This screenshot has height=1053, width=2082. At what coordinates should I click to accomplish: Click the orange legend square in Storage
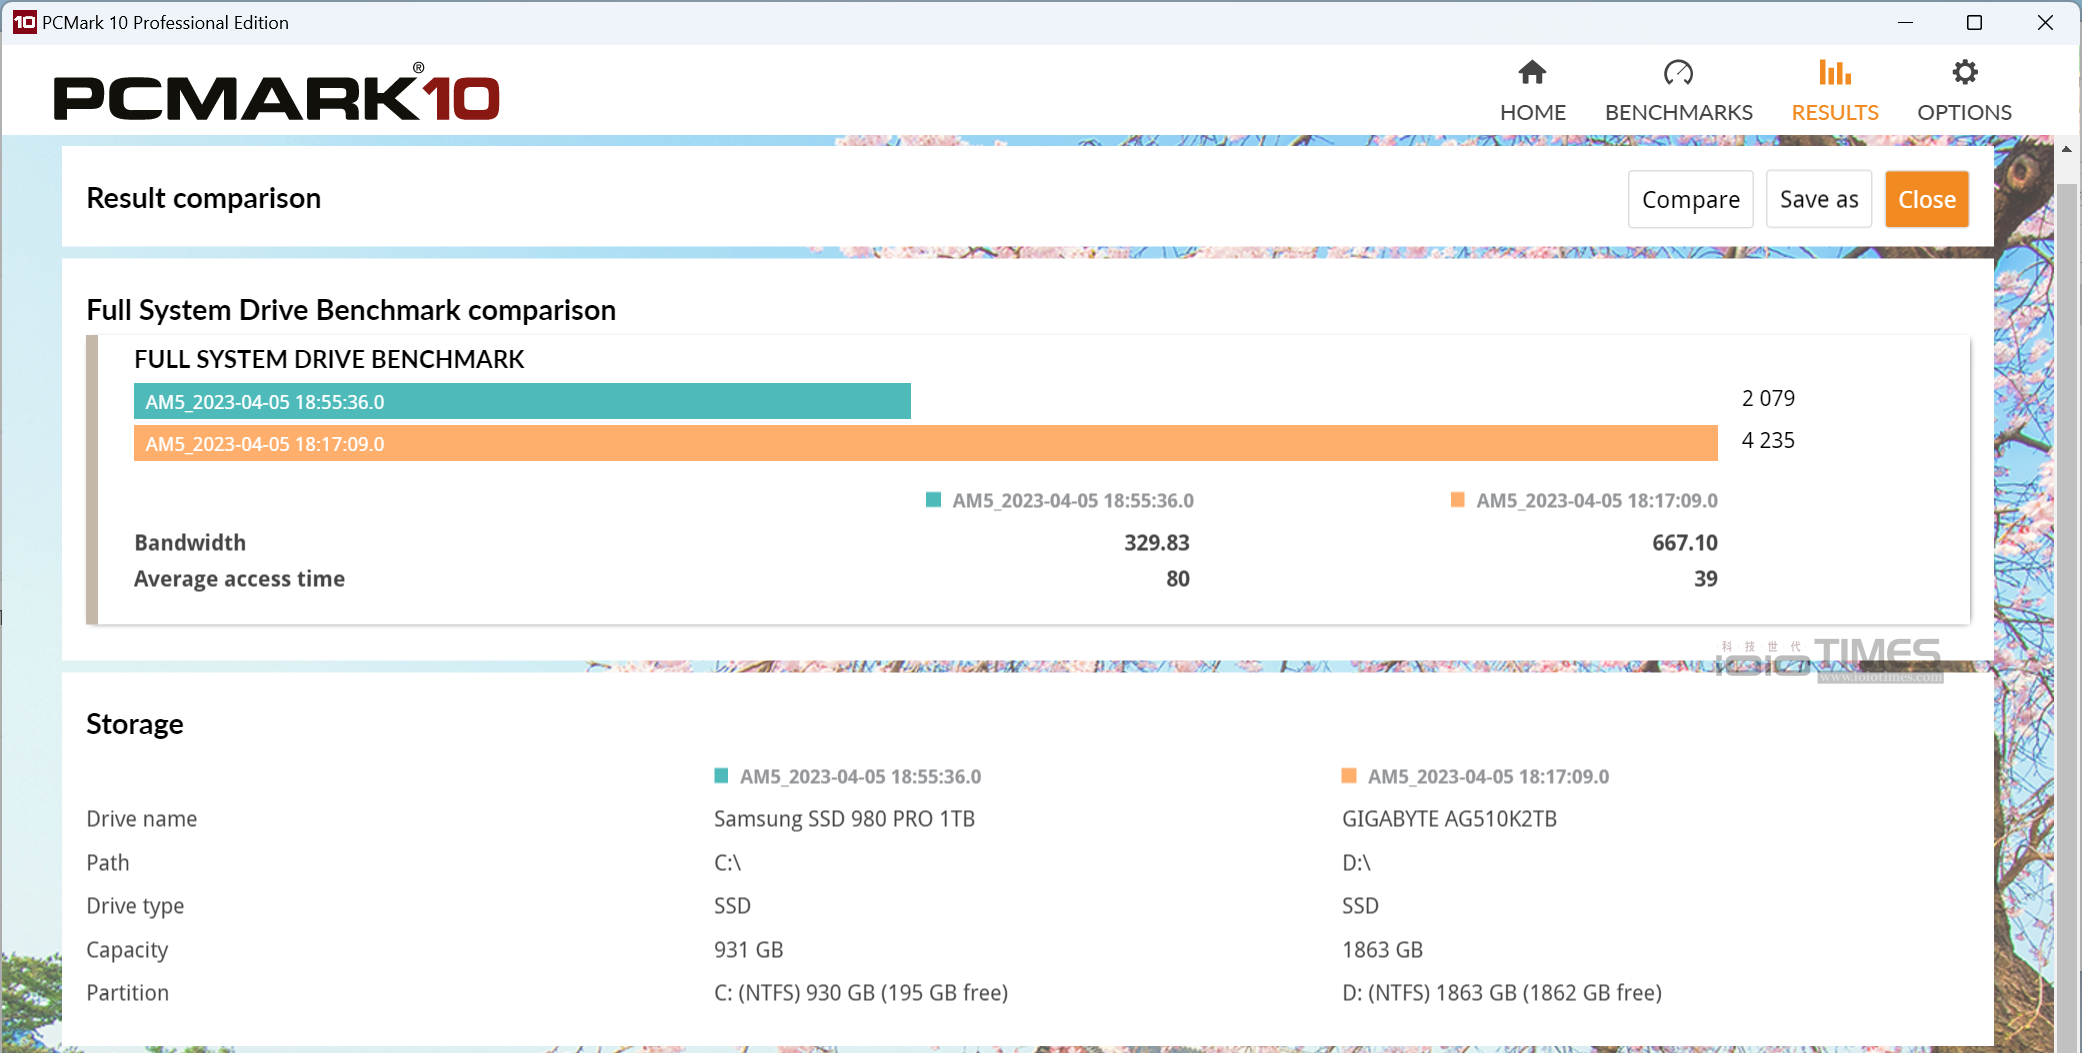click(x=1348, y=776)
